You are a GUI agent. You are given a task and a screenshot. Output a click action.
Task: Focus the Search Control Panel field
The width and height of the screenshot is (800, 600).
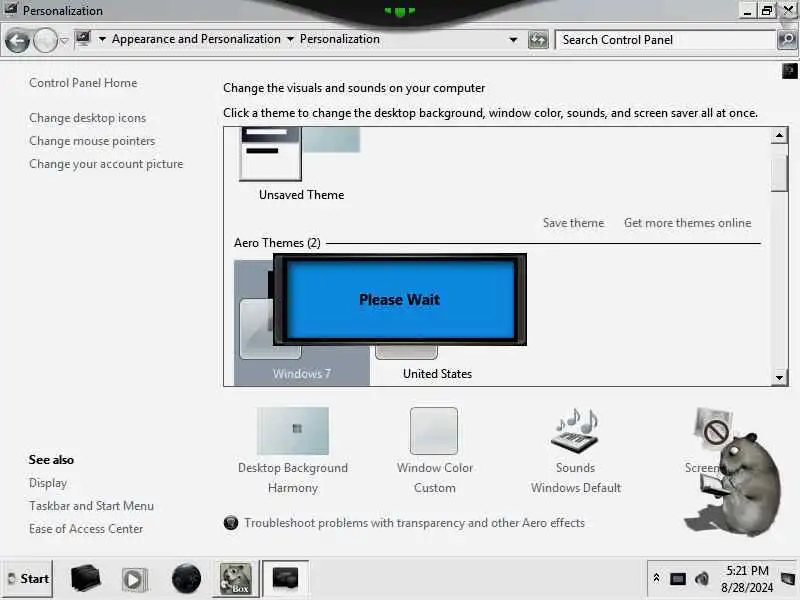pos(665,40)
